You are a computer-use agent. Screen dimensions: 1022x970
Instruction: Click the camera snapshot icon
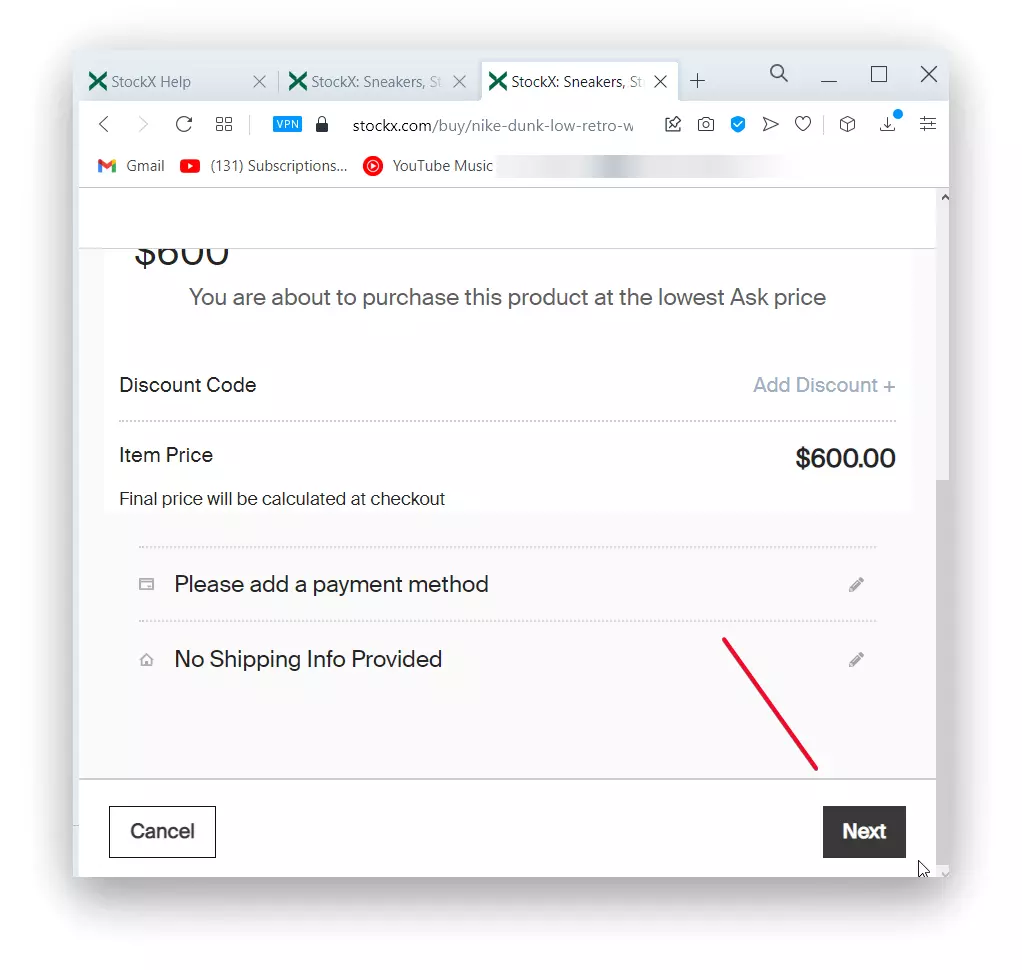coord(705,124)
